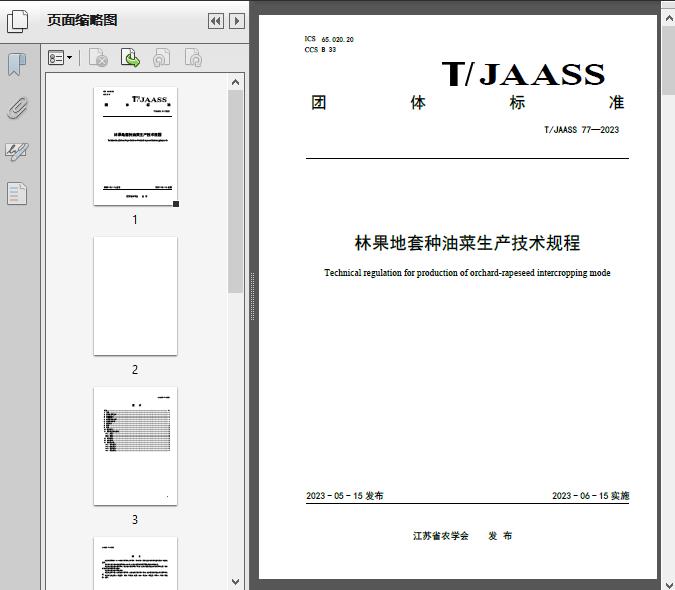Viewport: 675px width, 590px height.
Task: Click page label 3 under thumbnail
Action: click(x=135, y=519)
